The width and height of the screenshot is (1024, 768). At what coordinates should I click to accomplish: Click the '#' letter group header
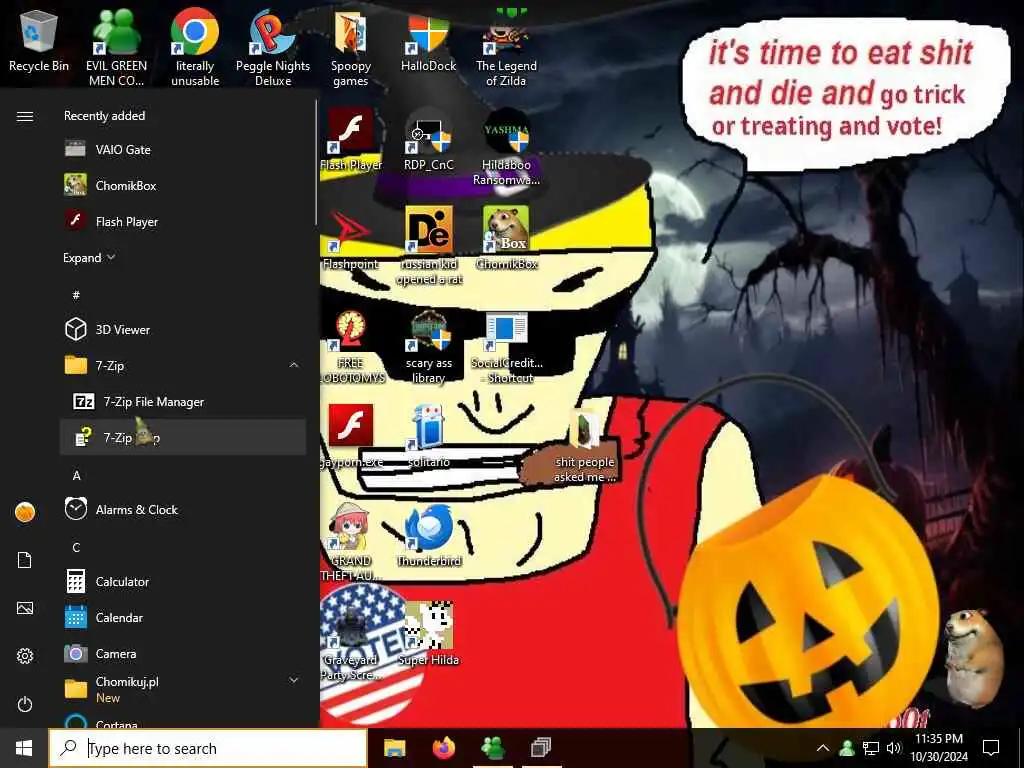point(76,295)
